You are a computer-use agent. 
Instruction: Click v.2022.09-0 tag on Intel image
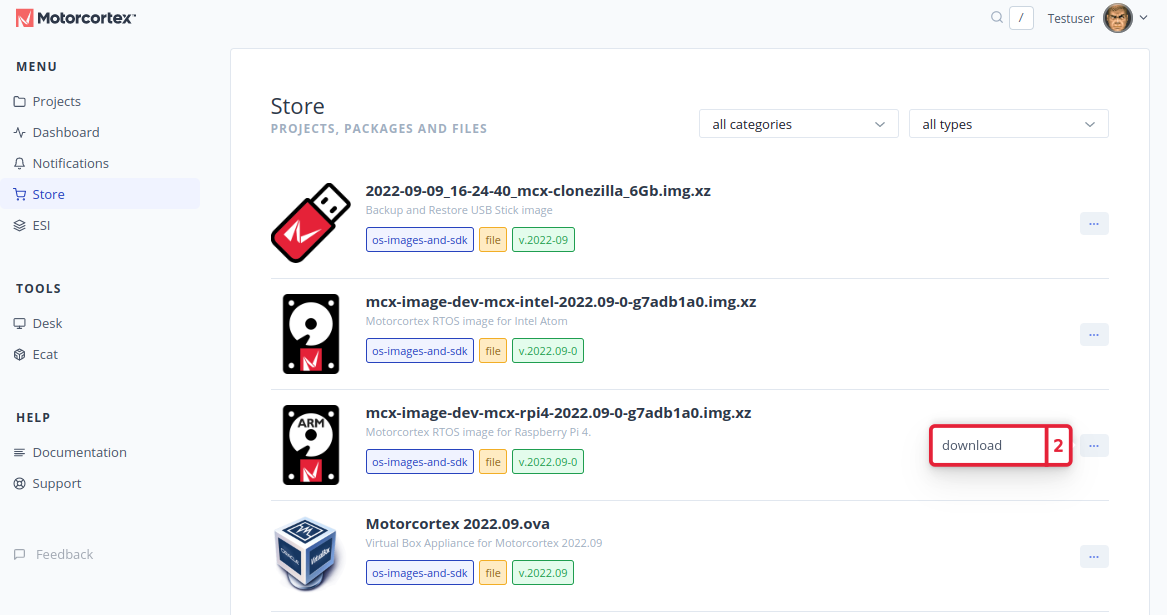tap(548, 351)
